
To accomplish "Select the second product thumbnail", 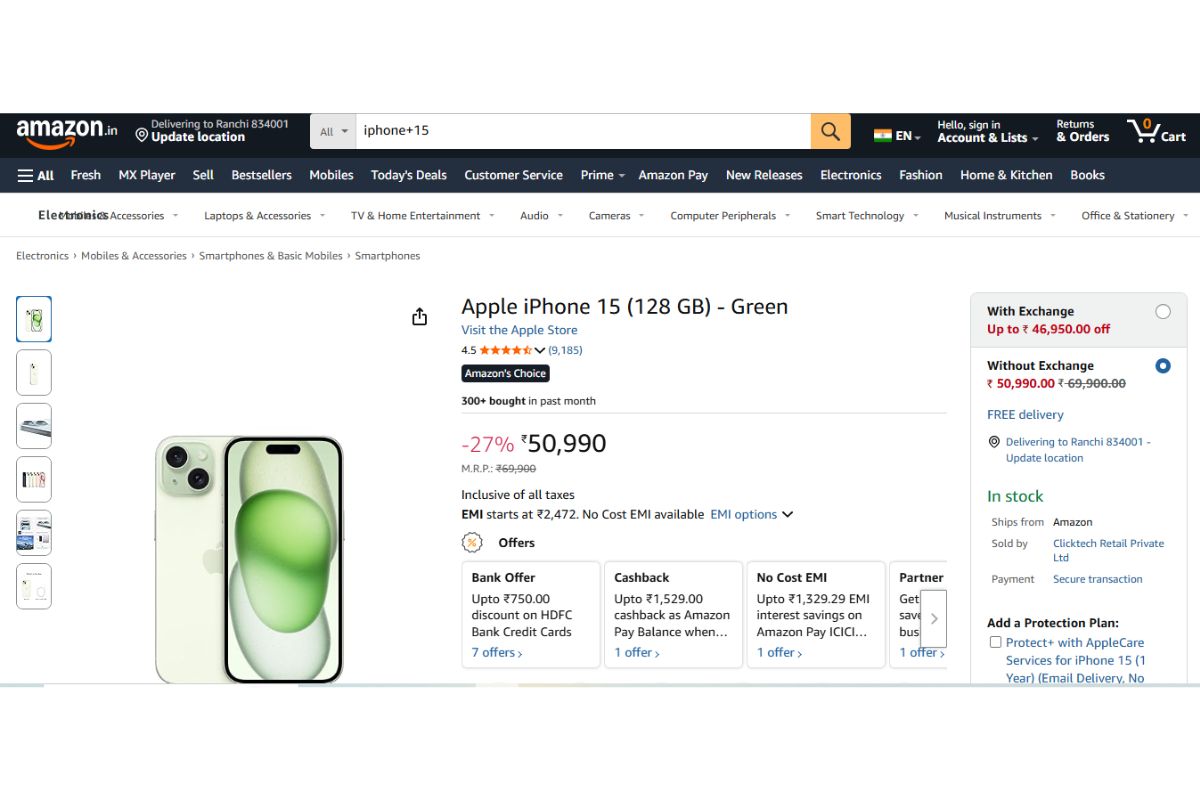I will 33,372.
